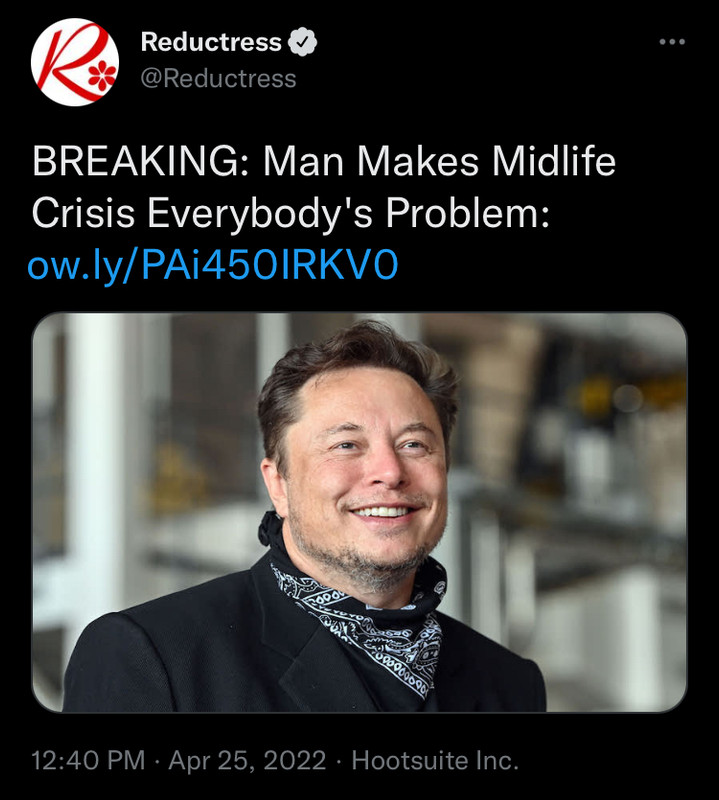Open the three-dot more options menu

pyautogui.click(x=672, y=42)
